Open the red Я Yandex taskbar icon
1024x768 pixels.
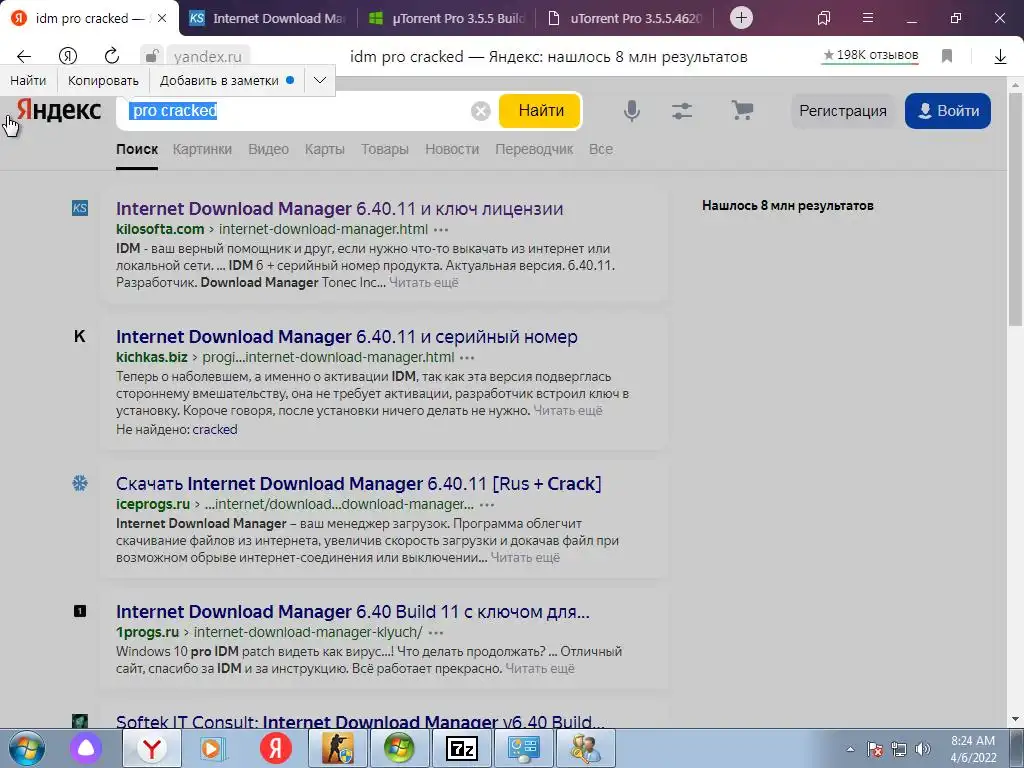(x=276, y=748)
